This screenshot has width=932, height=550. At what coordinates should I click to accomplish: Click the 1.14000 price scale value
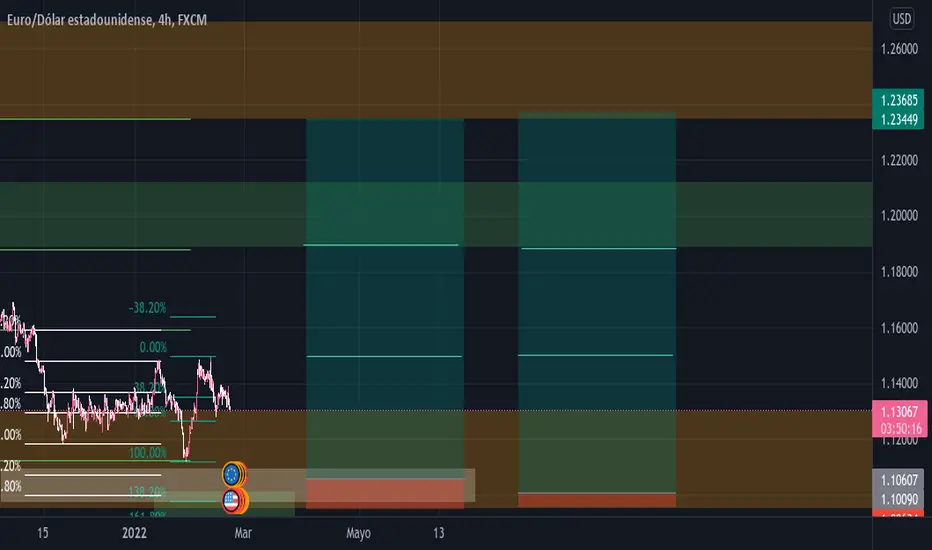tap(899, 383)
